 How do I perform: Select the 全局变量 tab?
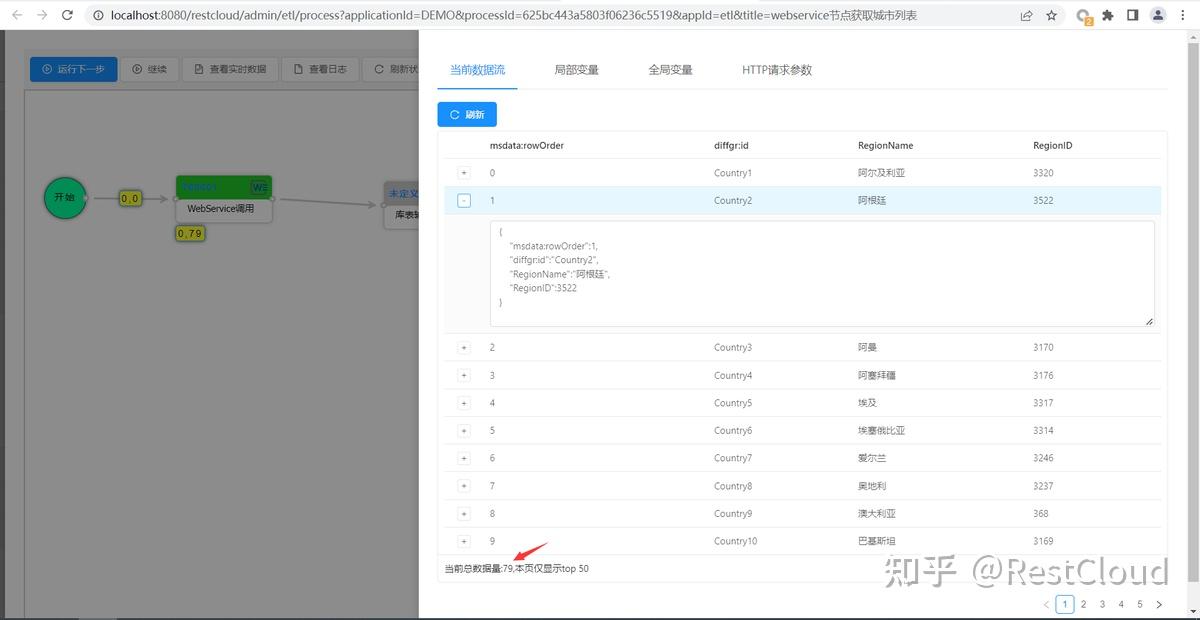pyautogui.click(x=670, y=70)
